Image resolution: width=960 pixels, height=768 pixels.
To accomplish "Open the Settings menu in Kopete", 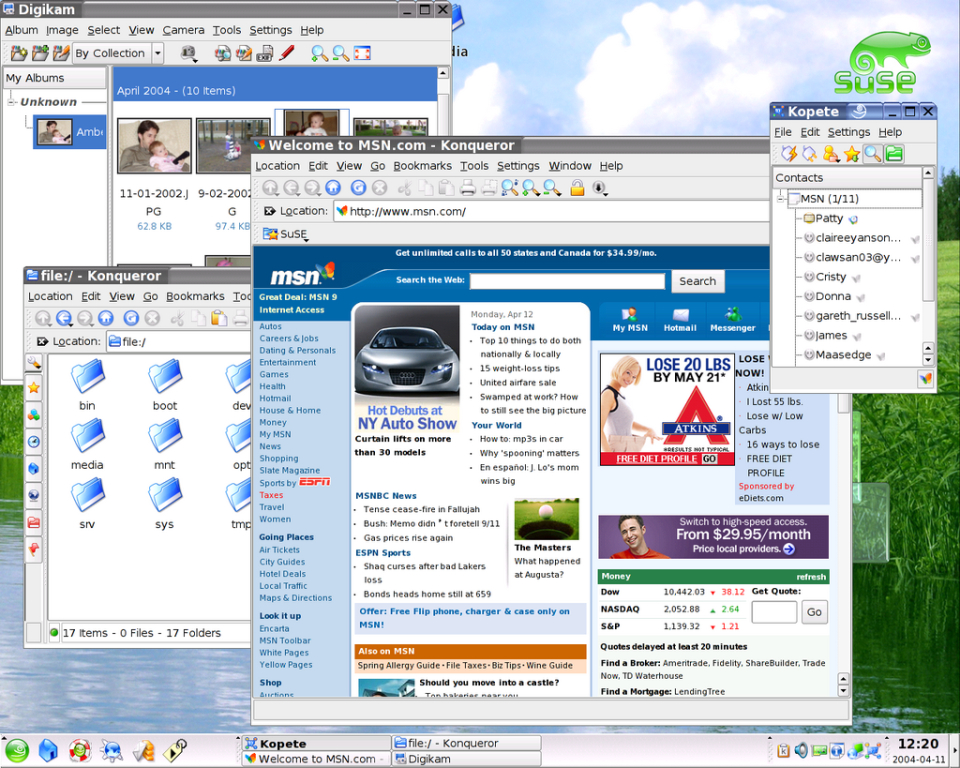I will [x=849, y=132].
